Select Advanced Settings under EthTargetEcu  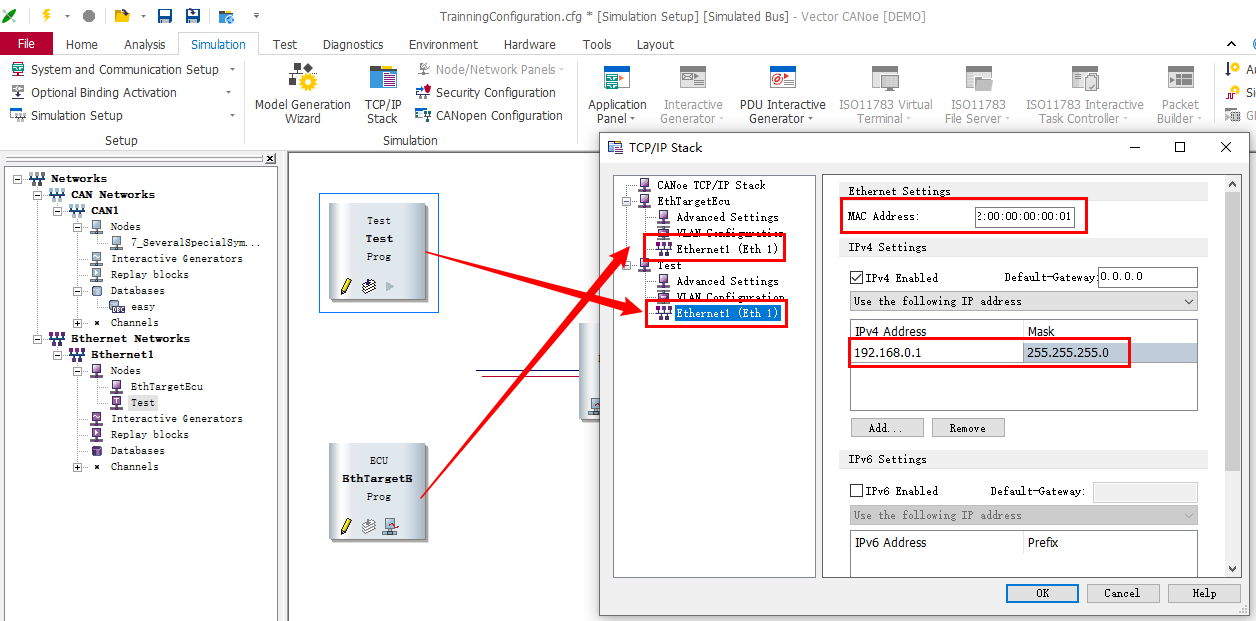pos(727,217)
